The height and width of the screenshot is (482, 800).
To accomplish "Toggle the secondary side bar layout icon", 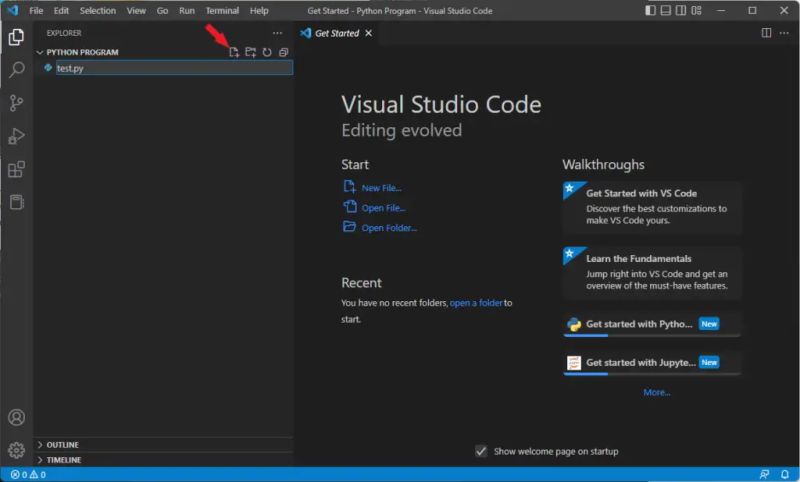I will coord(681,10).
